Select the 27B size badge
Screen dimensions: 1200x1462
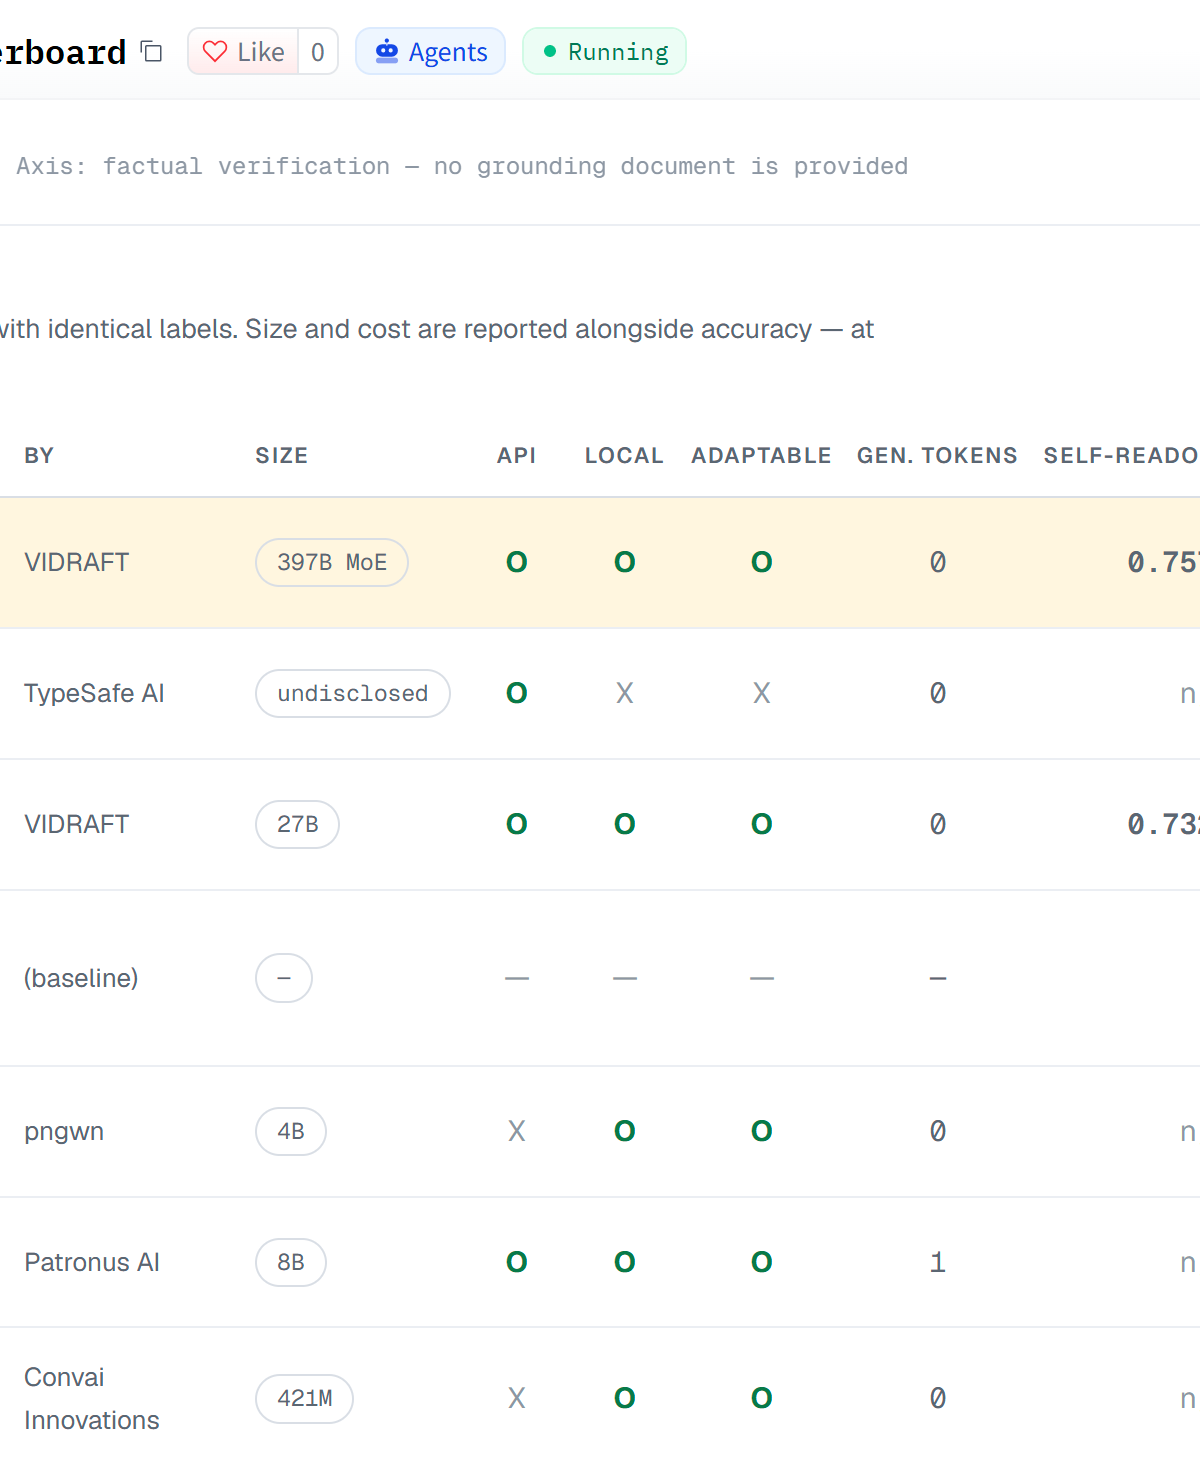298,824
